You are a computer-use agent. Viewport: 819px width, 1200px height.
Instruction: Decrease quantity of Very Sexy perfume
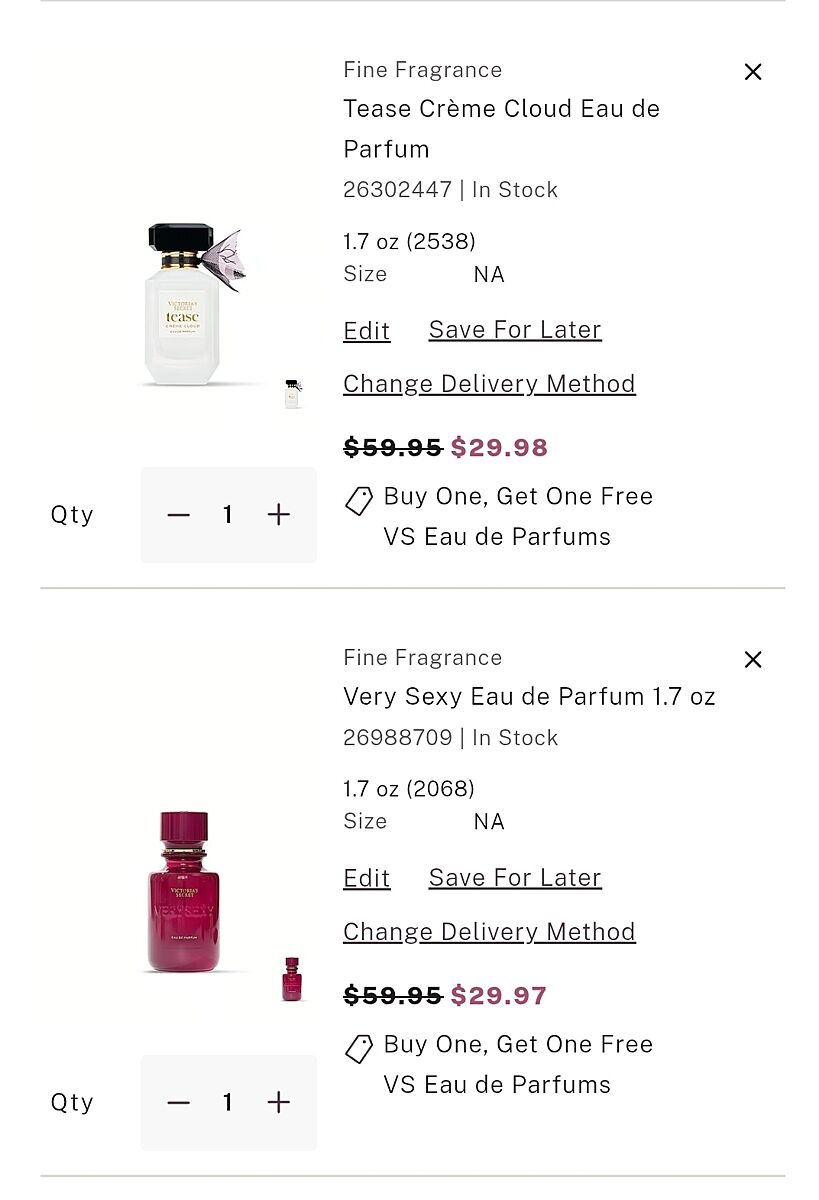[179, 1103]
